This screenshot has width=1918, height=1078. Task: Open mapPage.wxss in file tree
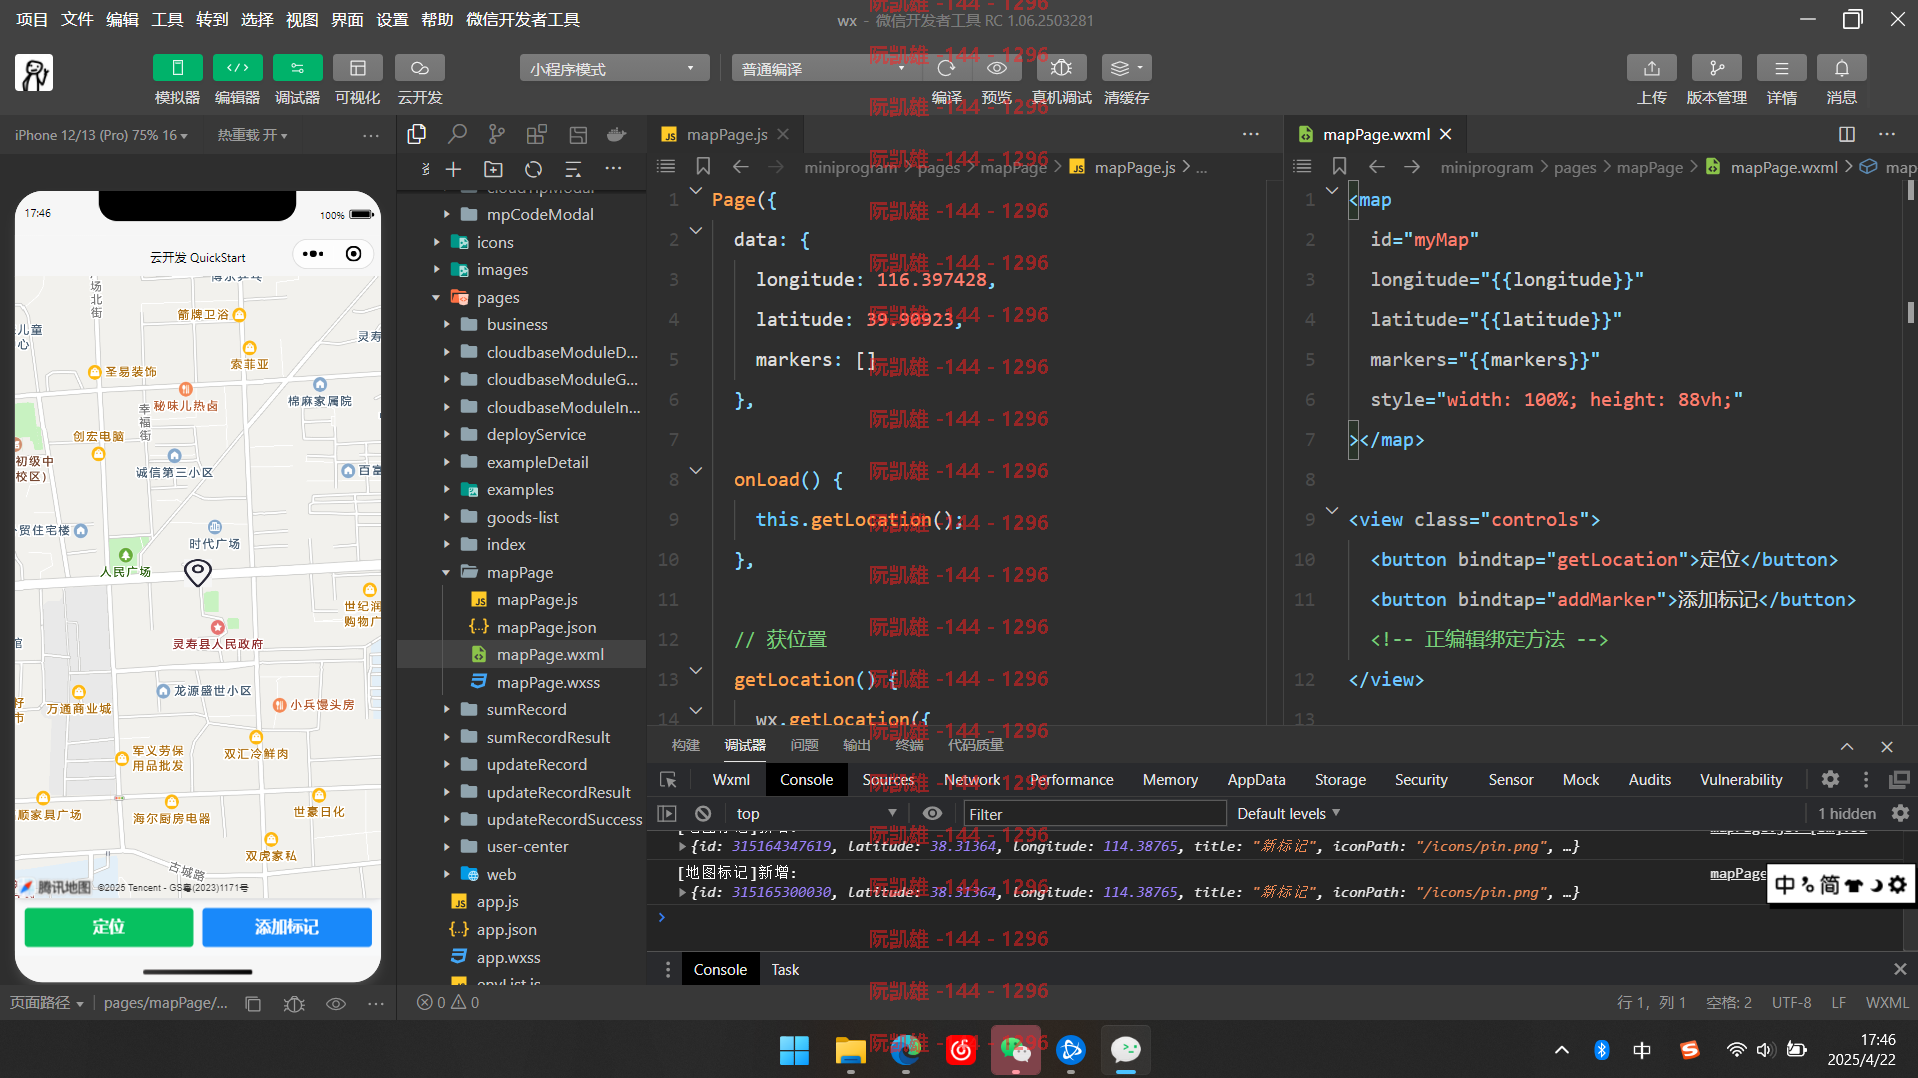click(548, 682)
